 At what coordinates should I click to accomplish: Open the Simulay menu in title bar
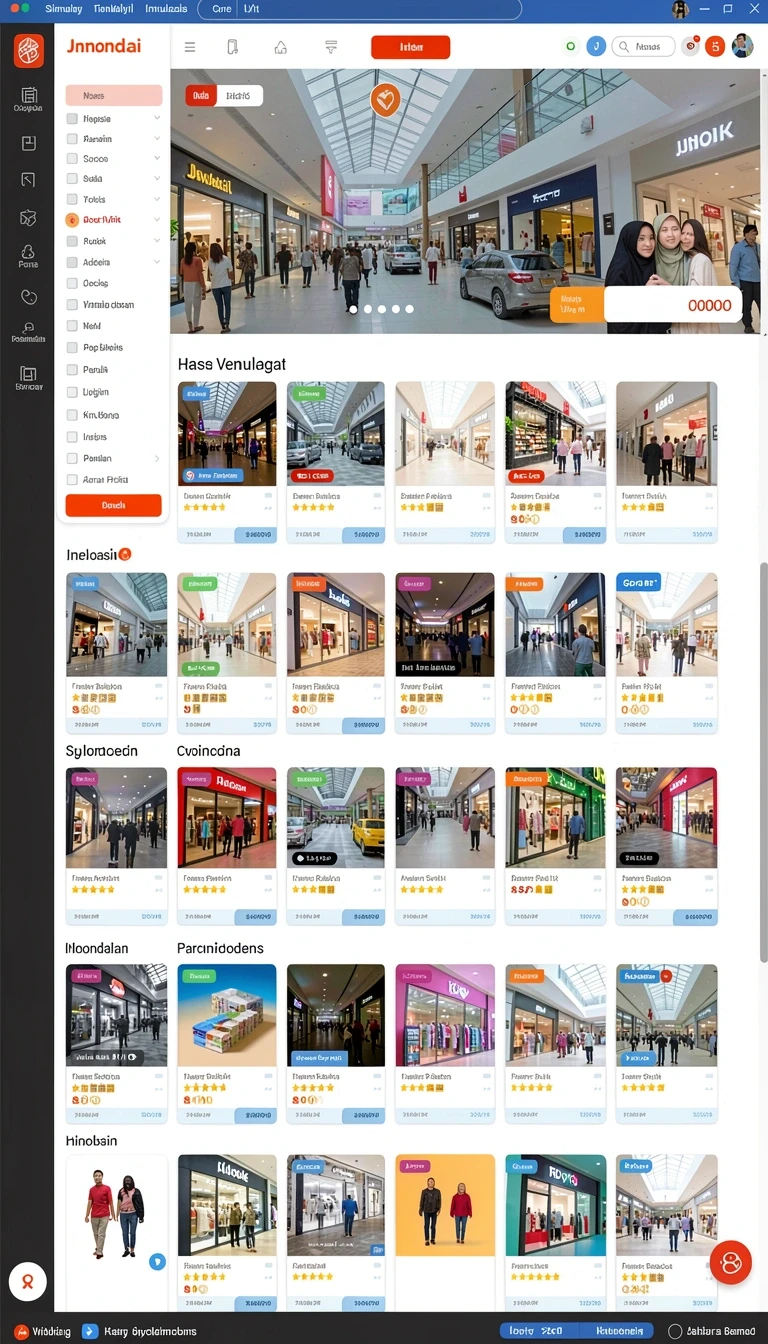tap(64, 8)
